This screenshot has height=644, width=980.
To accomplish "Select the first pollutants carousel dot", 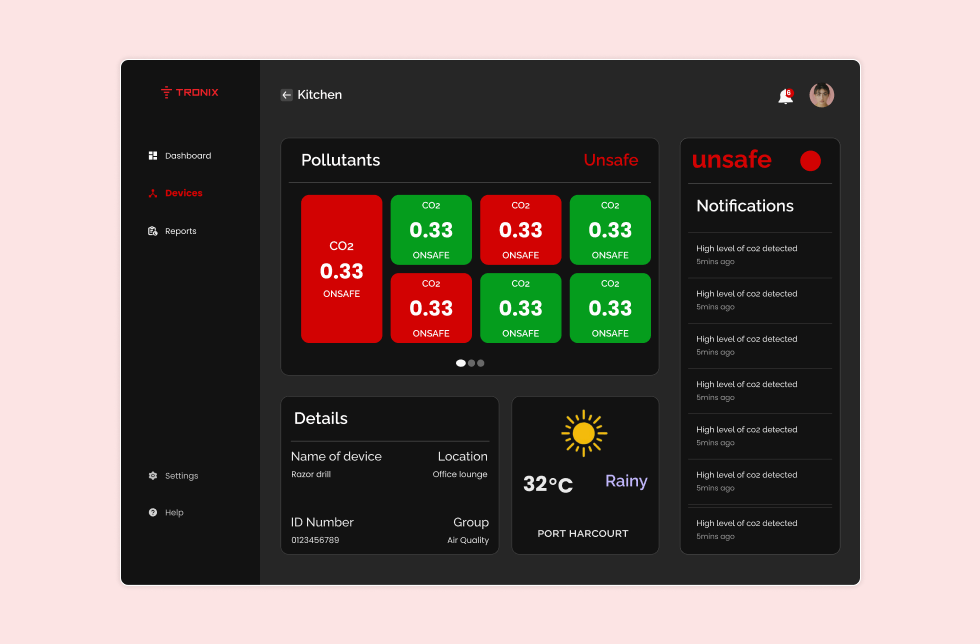I will pyautogui.click(x=461, y=363).
